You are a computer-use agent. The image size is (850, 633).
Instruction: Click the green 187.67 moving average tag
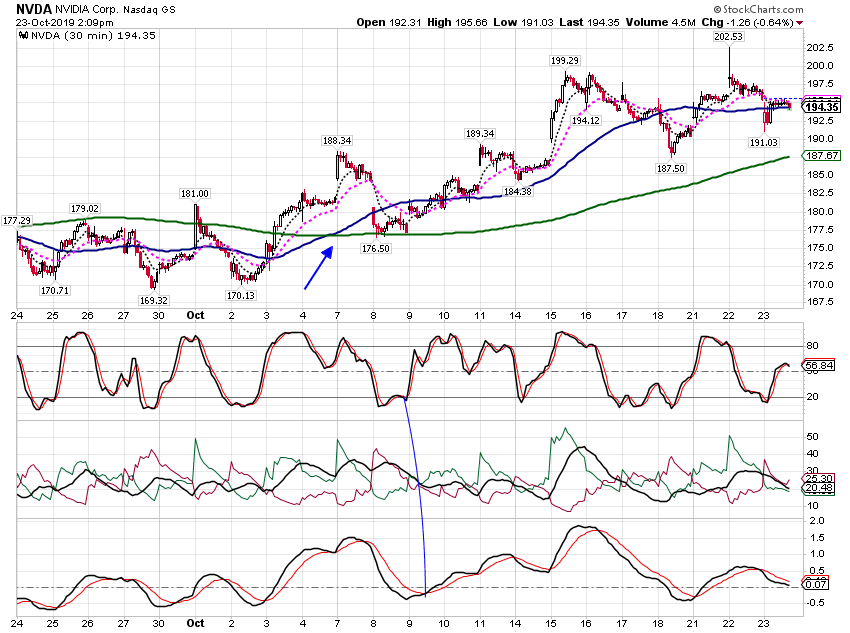(822, 156)
